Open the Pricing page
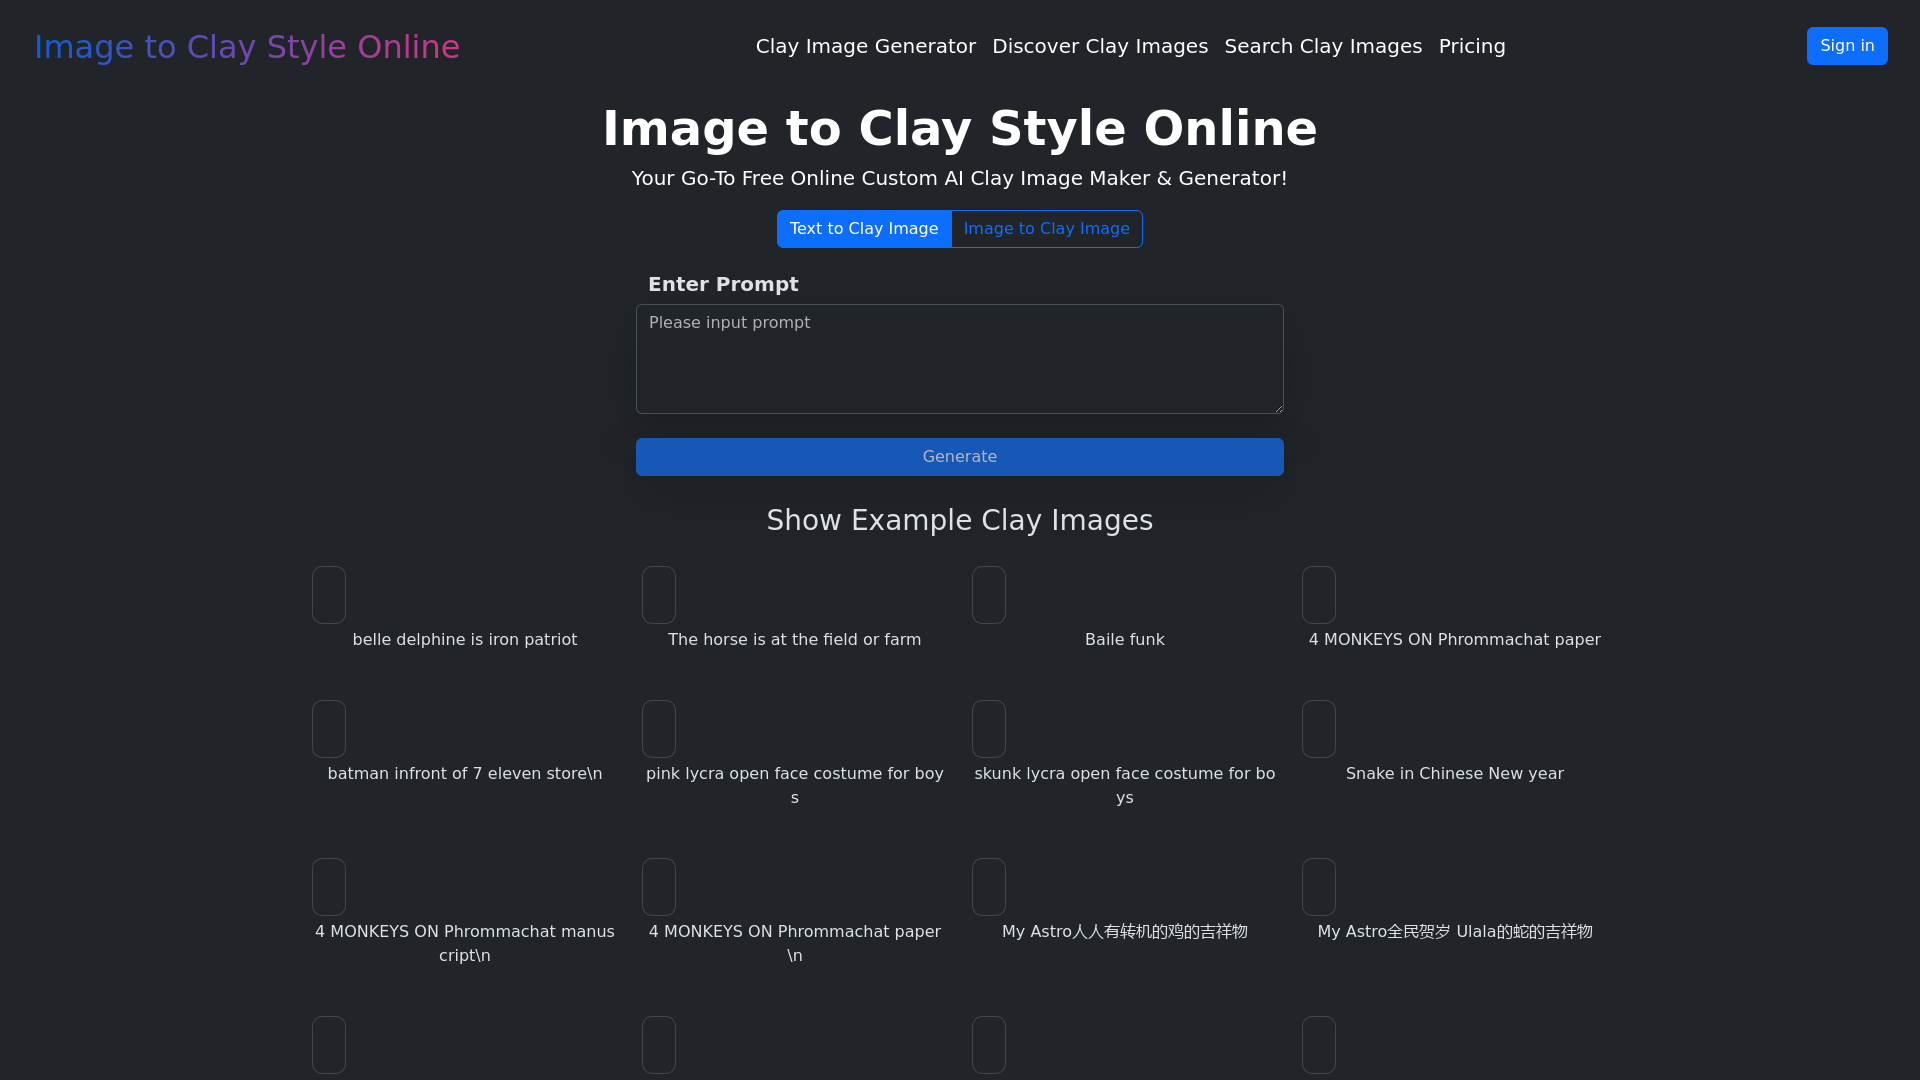This screenshot has height=1080, width=1920. (x=1472, y=47)
